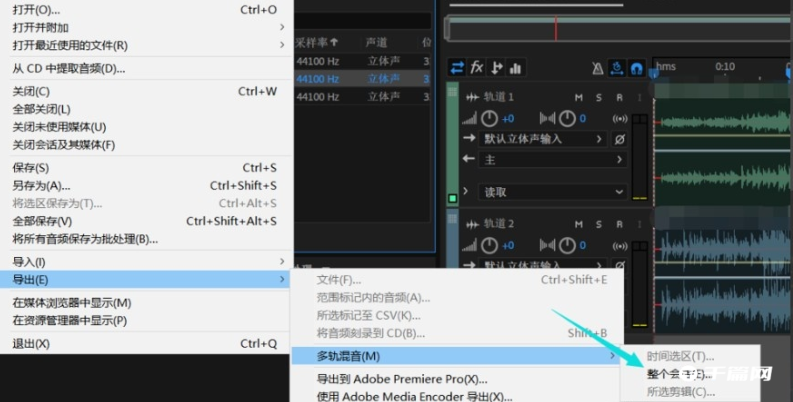The width and height of the screenshot is (793, 402).
Task: Open the 多轨混音(M) submenu
Action: pos(457,356)
